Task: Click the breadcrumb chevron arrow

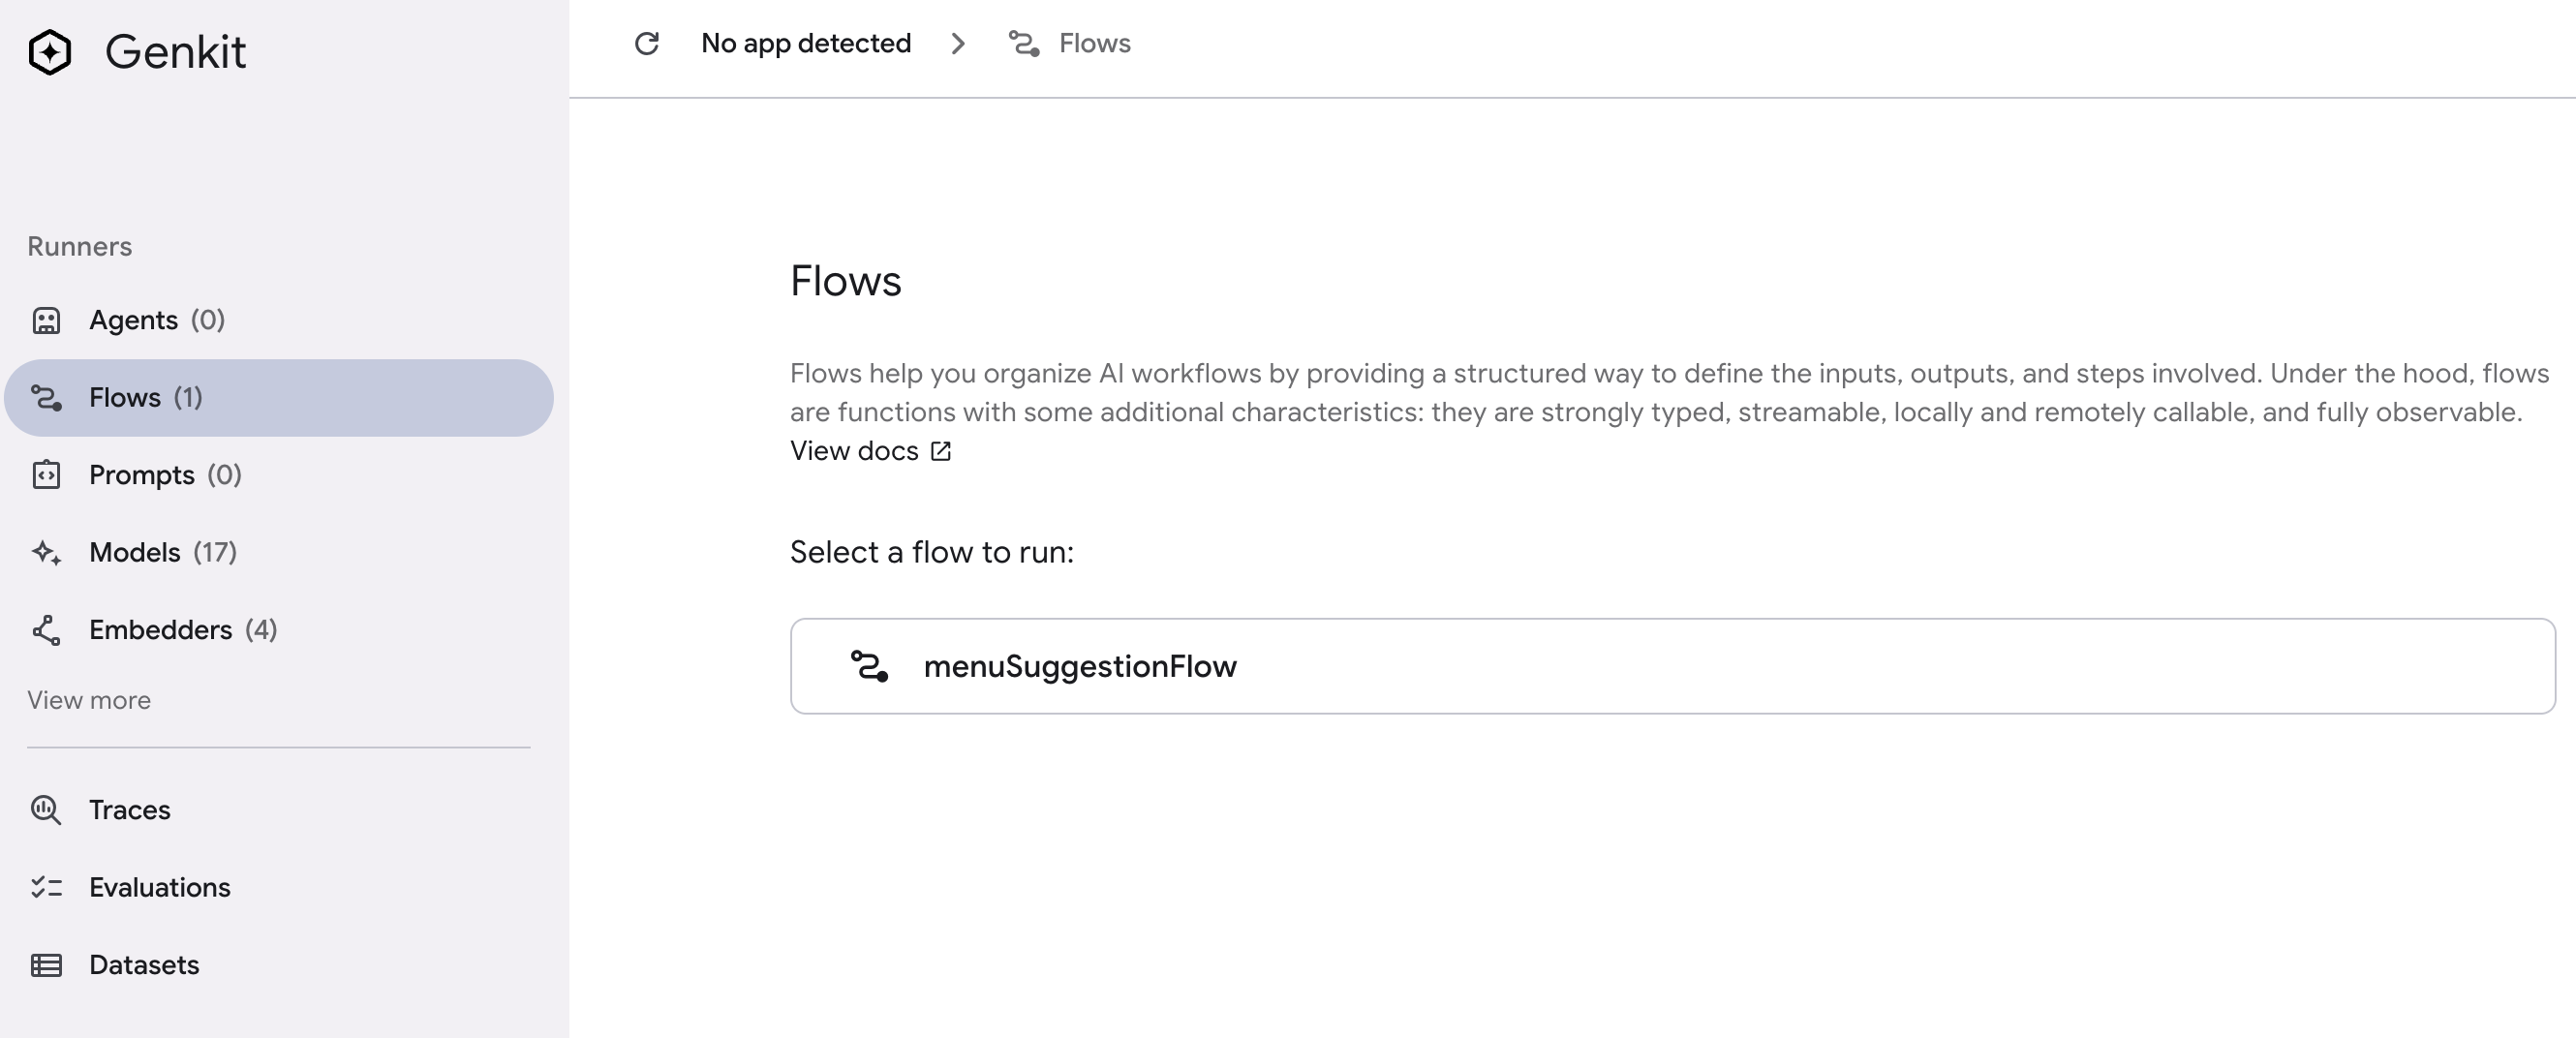Action: 958,44
